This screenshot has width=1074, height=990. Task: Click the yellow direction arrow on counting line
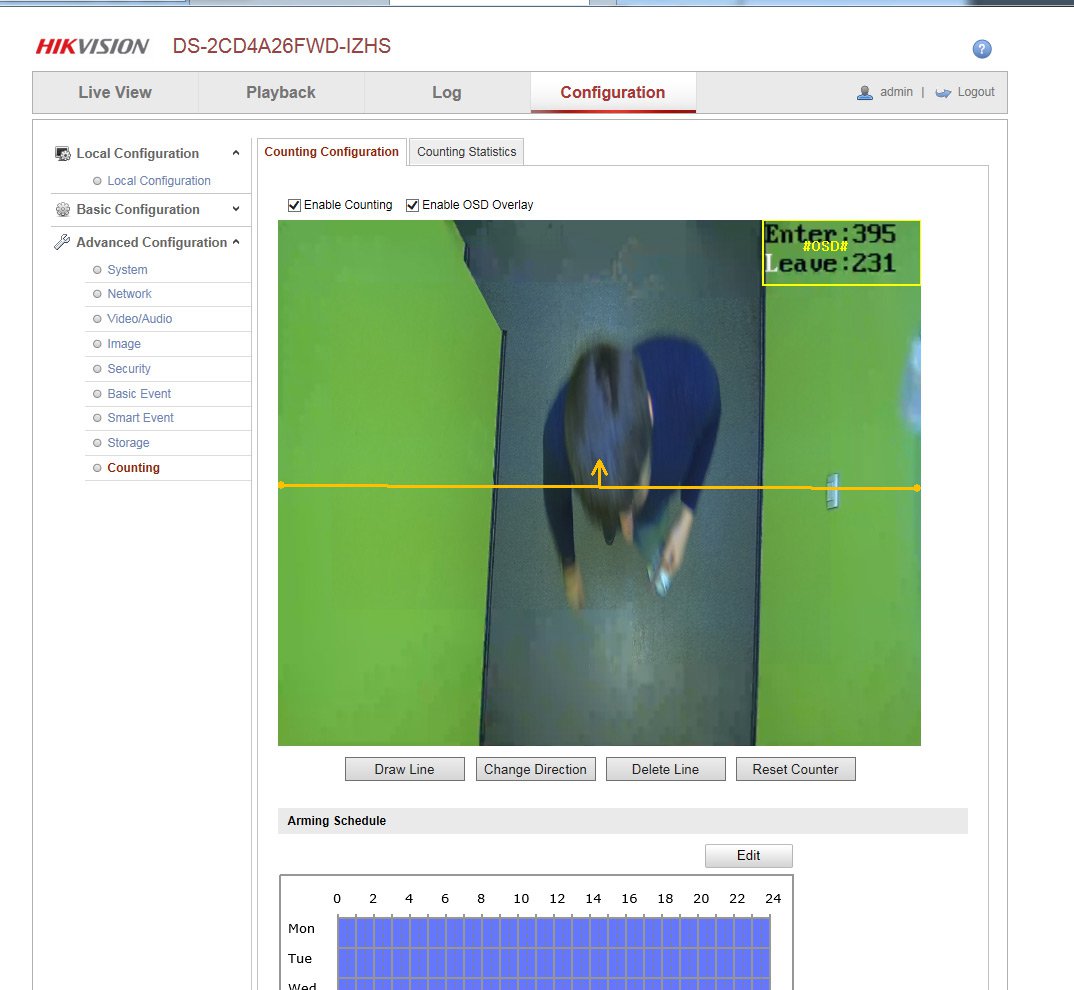pos(599,471)
